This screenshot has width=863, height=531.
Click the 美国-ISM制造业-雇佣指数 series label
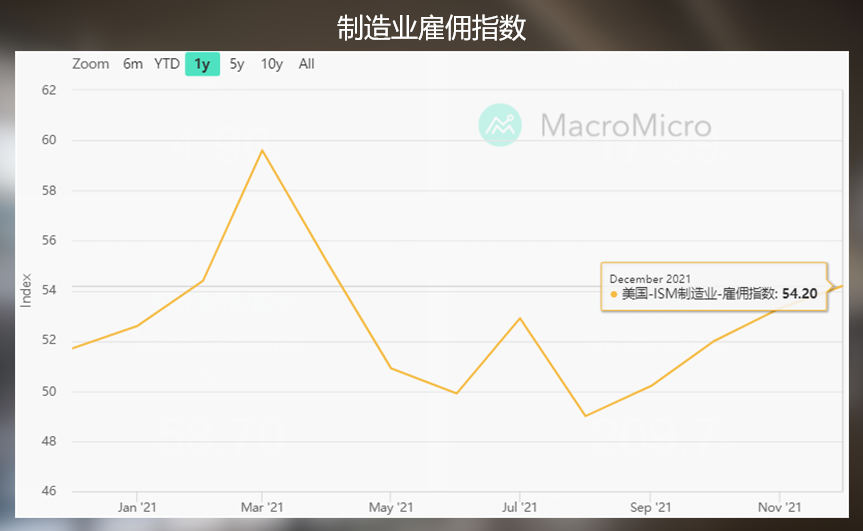click(698, 293)
